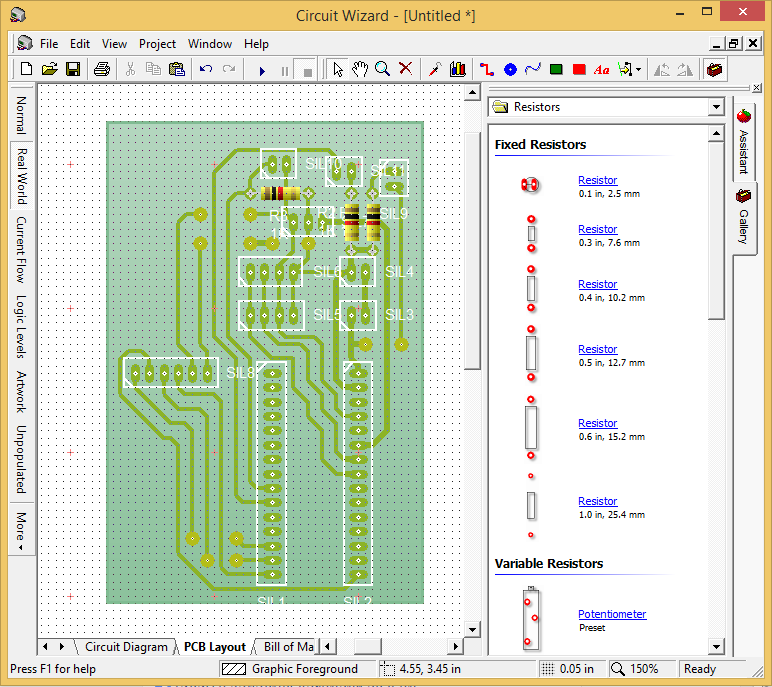Switch to the PCB Layout tab
The image size is (772, 687).
point(215,647)
